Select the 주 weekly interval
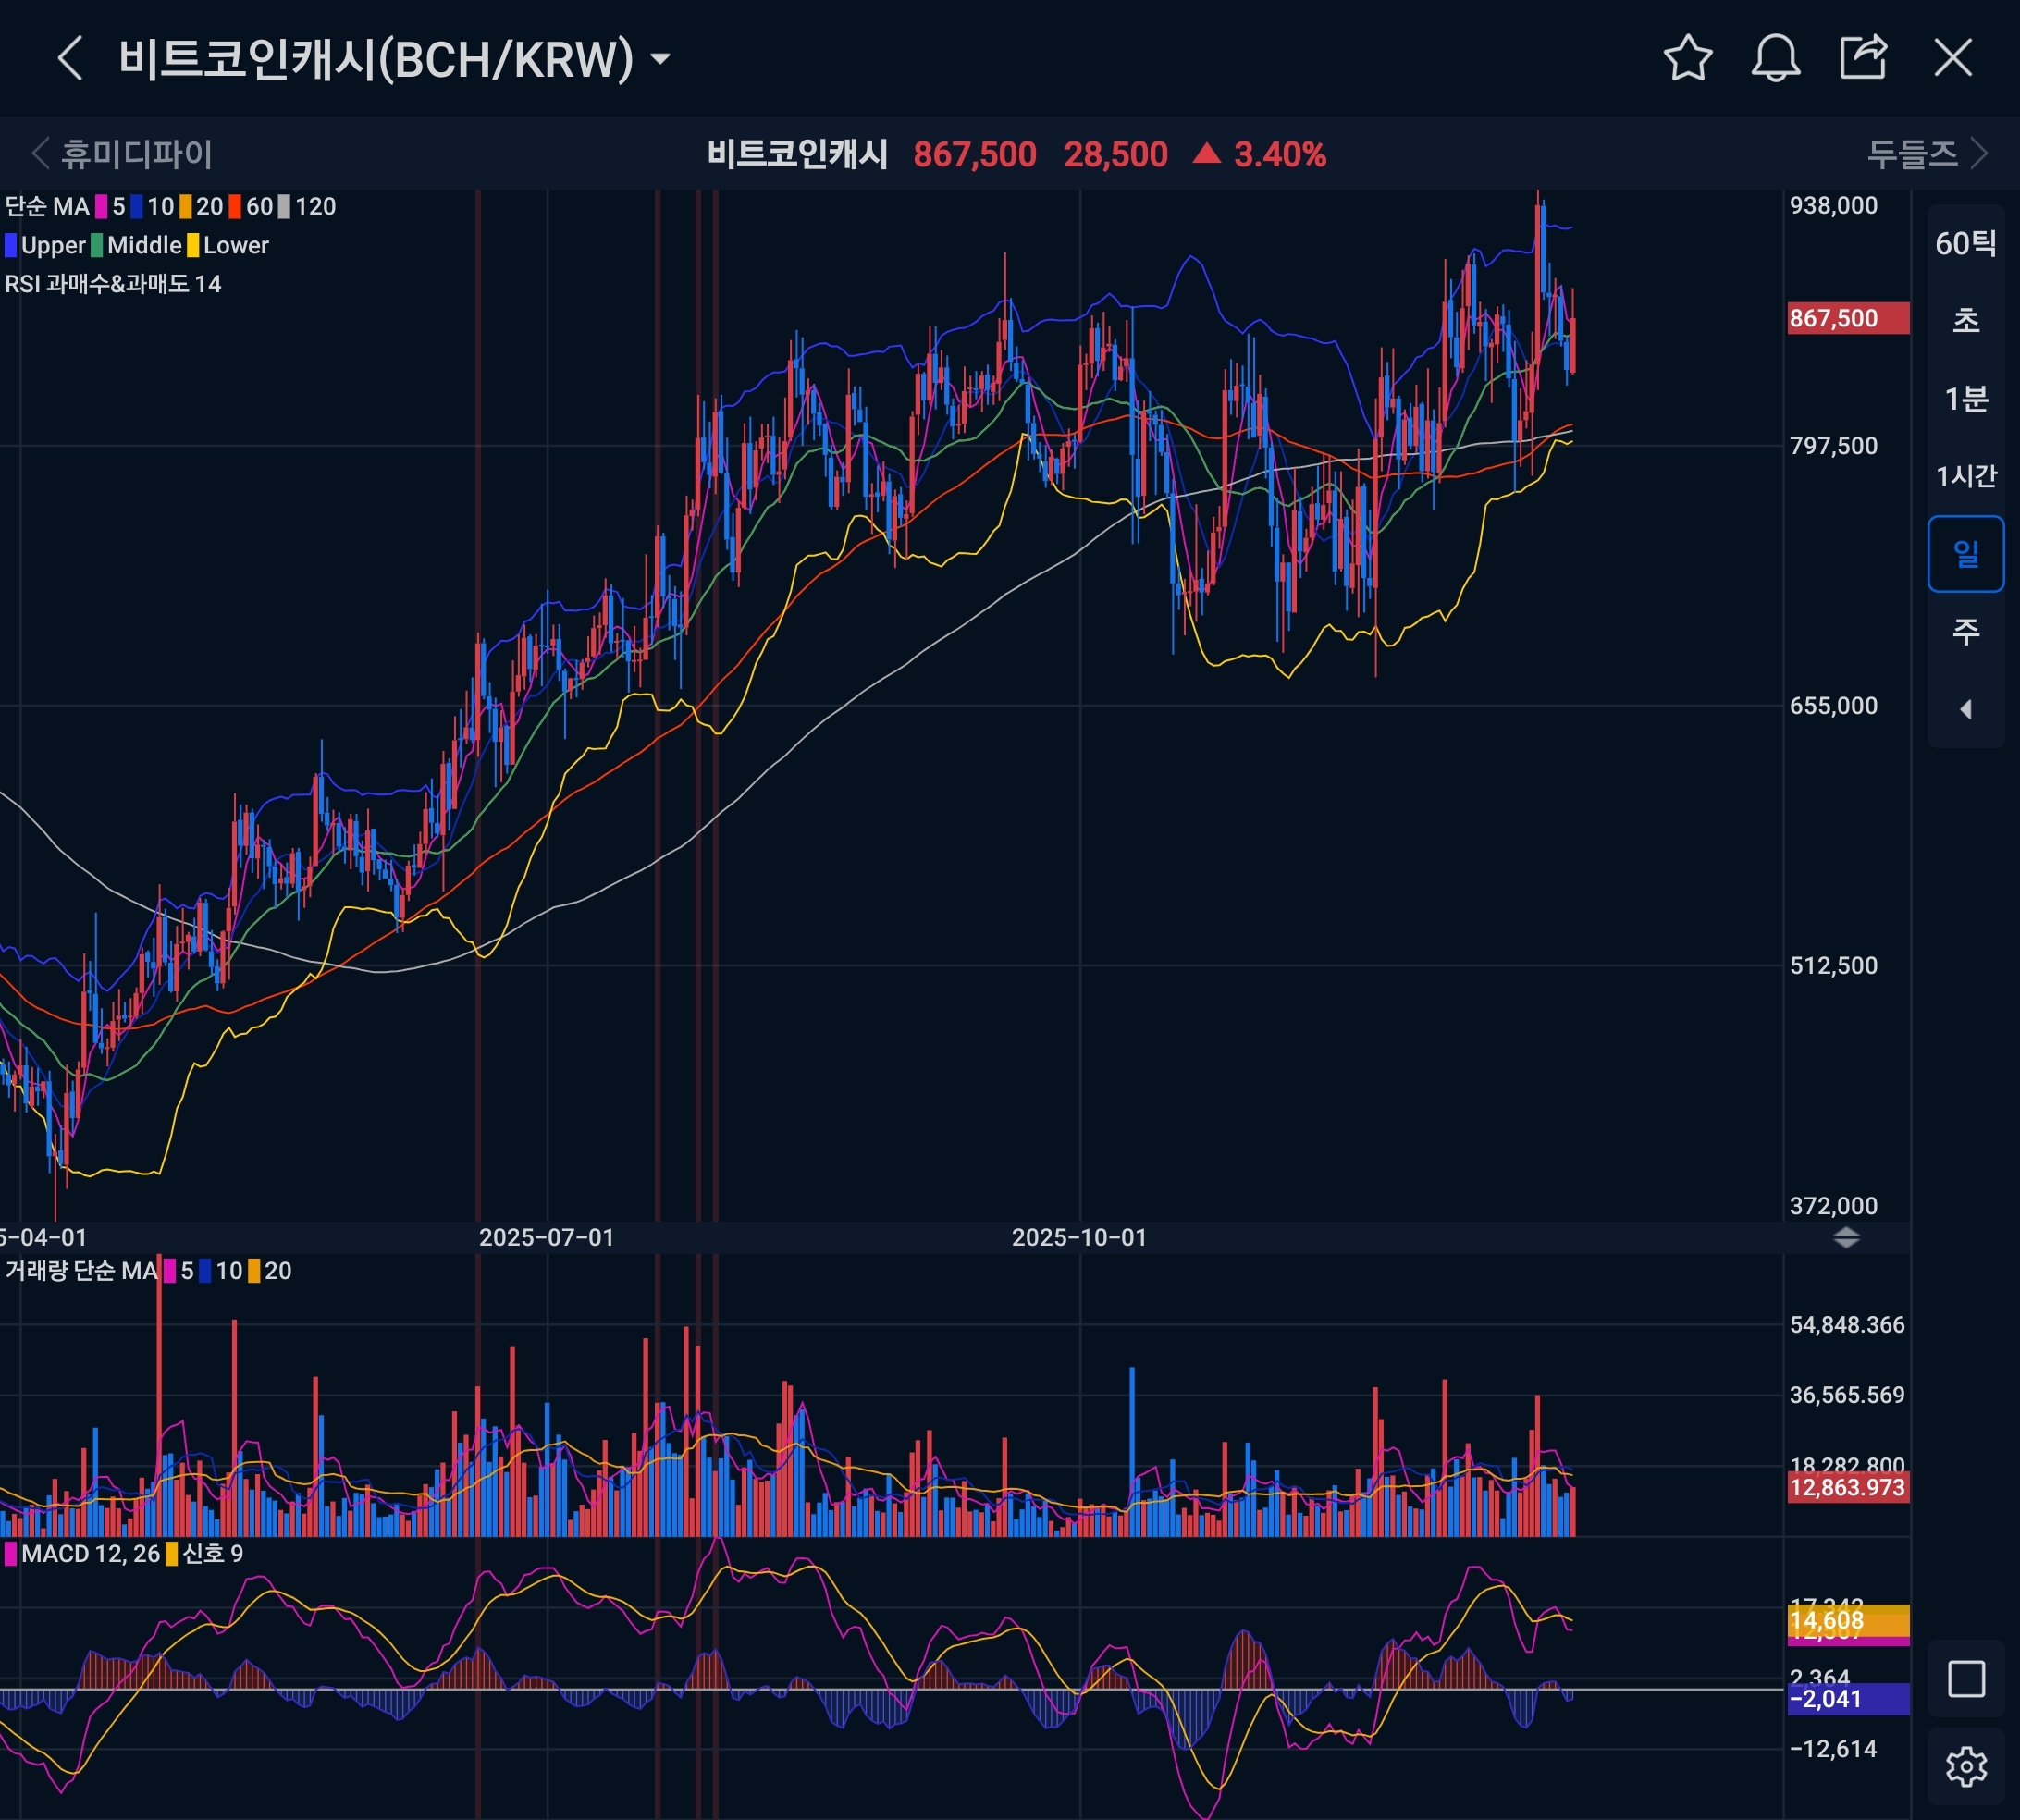 1965,631
